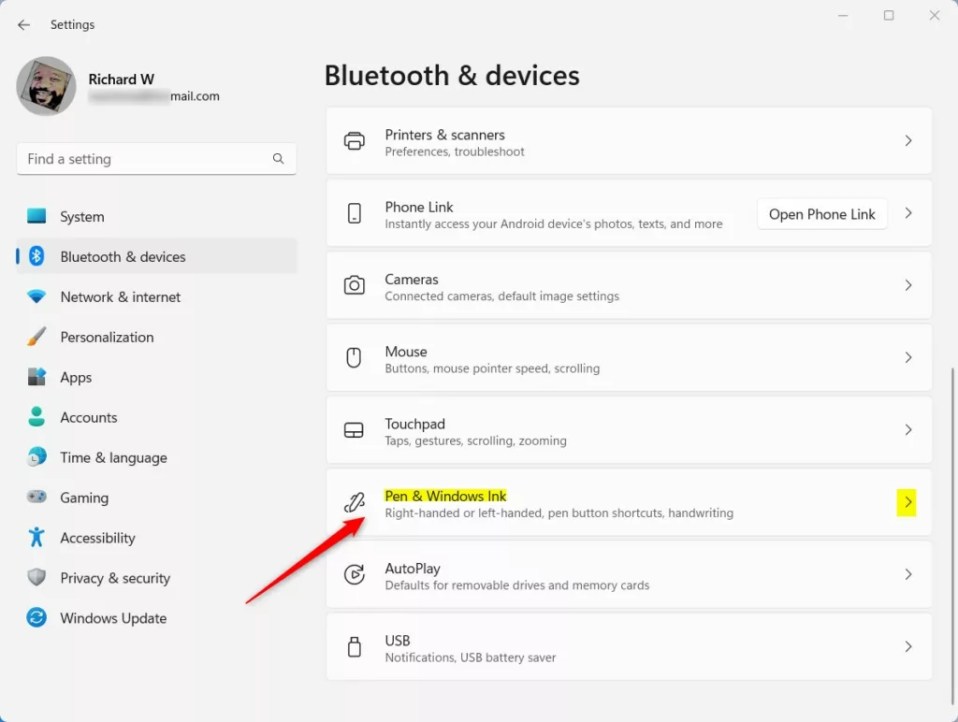Click the Pen & Windows Ink icon
The image size is (958, 722).
pos(354,503)
